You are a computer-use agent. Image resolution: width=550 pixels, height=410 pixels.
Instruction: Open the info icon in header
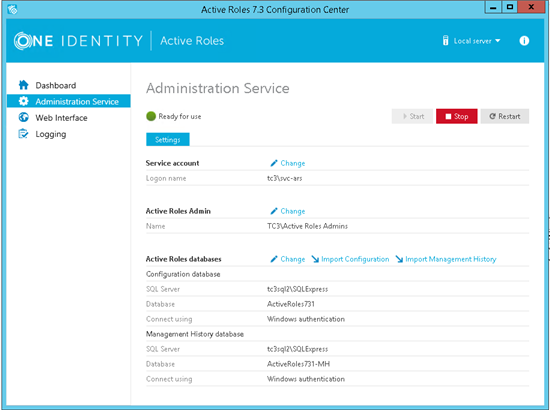click(524, 41)
